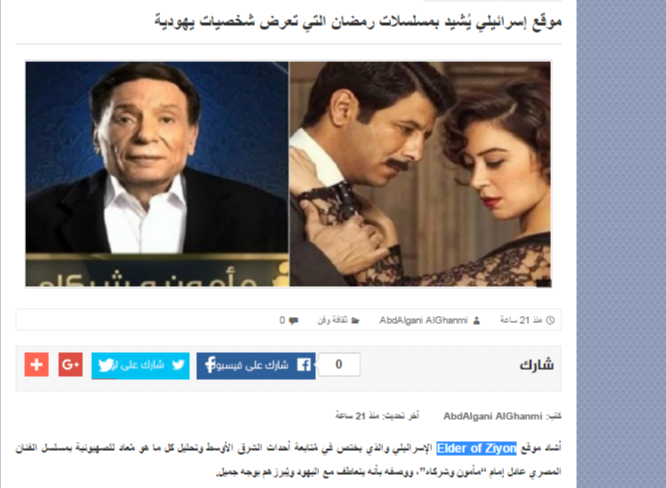
Task: Click the Twitter bird icon
Action: click(178, 364)
